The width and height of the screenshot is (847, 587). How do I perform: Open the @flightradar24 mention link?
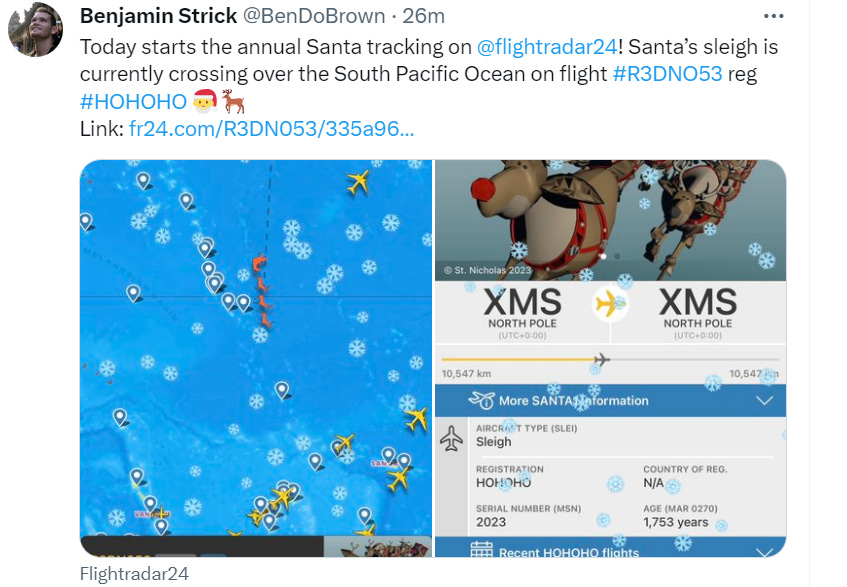click(547, 47)
